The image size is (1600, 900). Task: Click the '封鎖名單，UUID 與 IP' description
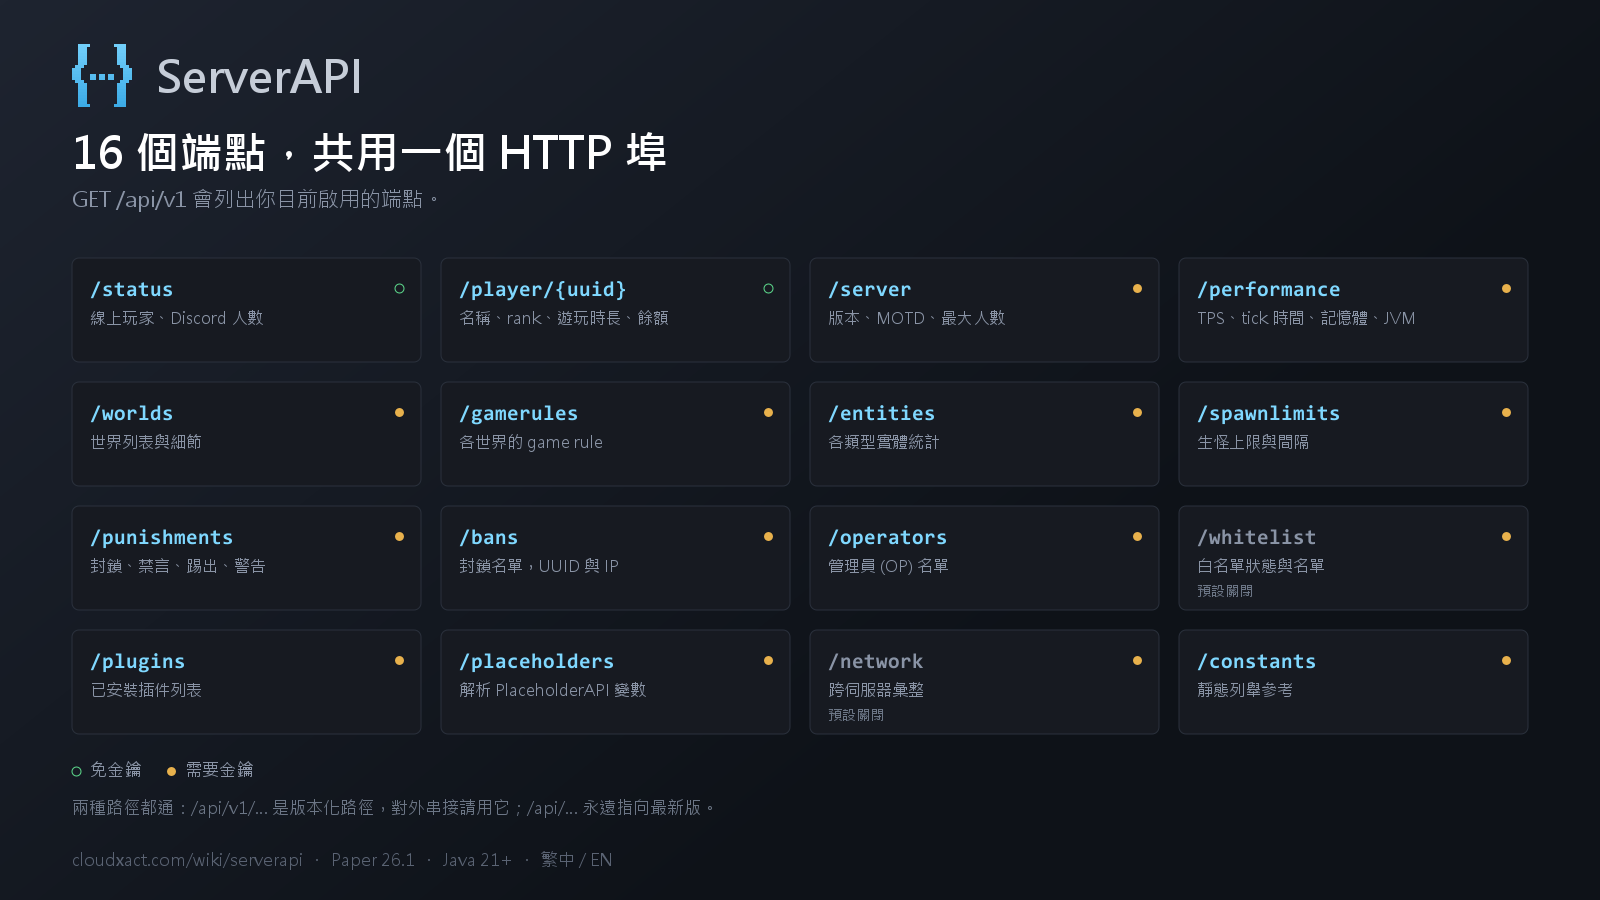[x=539, y=566]
